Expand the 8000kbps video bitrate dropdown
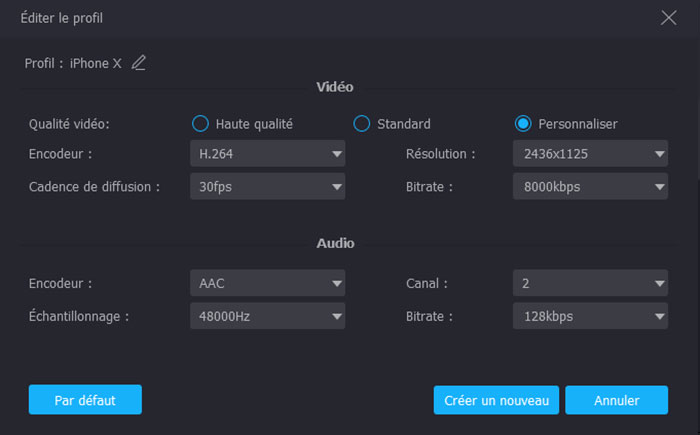700x435 pixels. 590,186
